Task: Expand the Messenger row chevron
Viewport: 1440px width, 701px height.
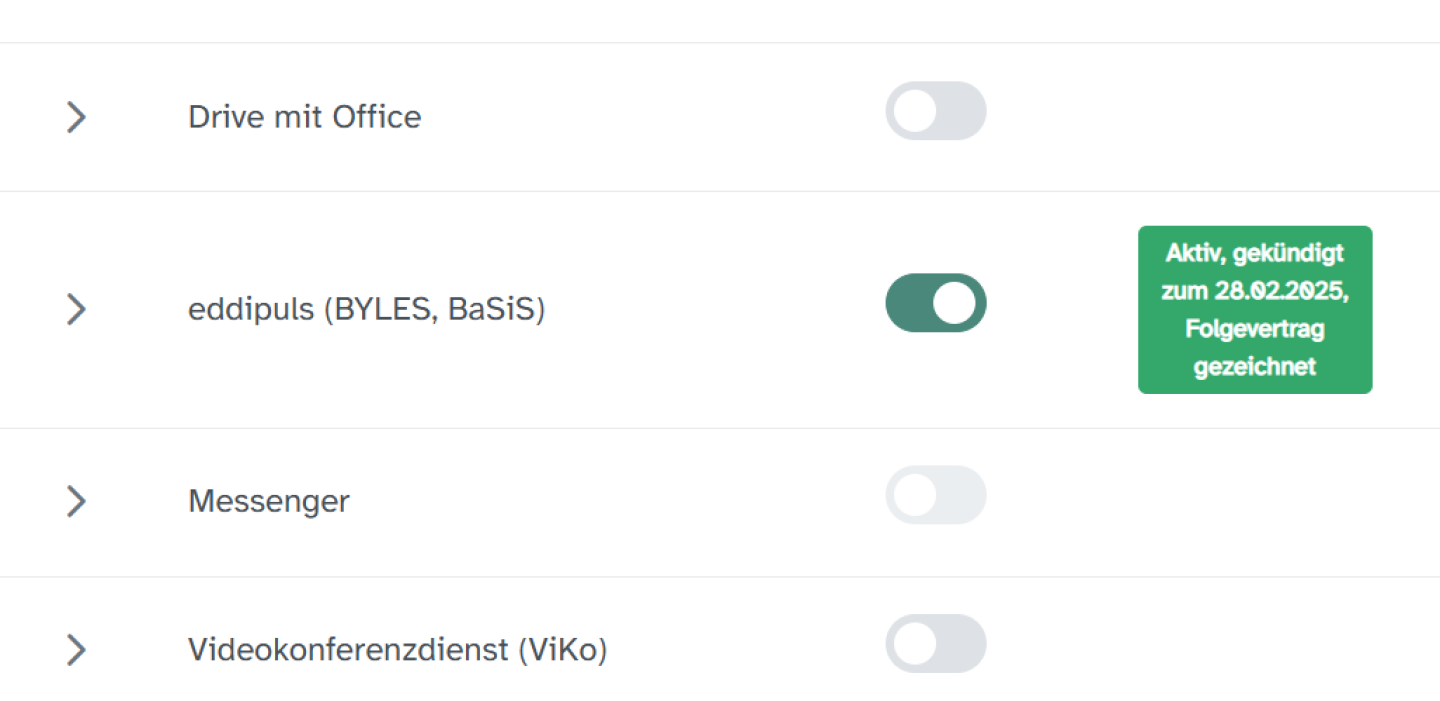Action: point(76,500)
